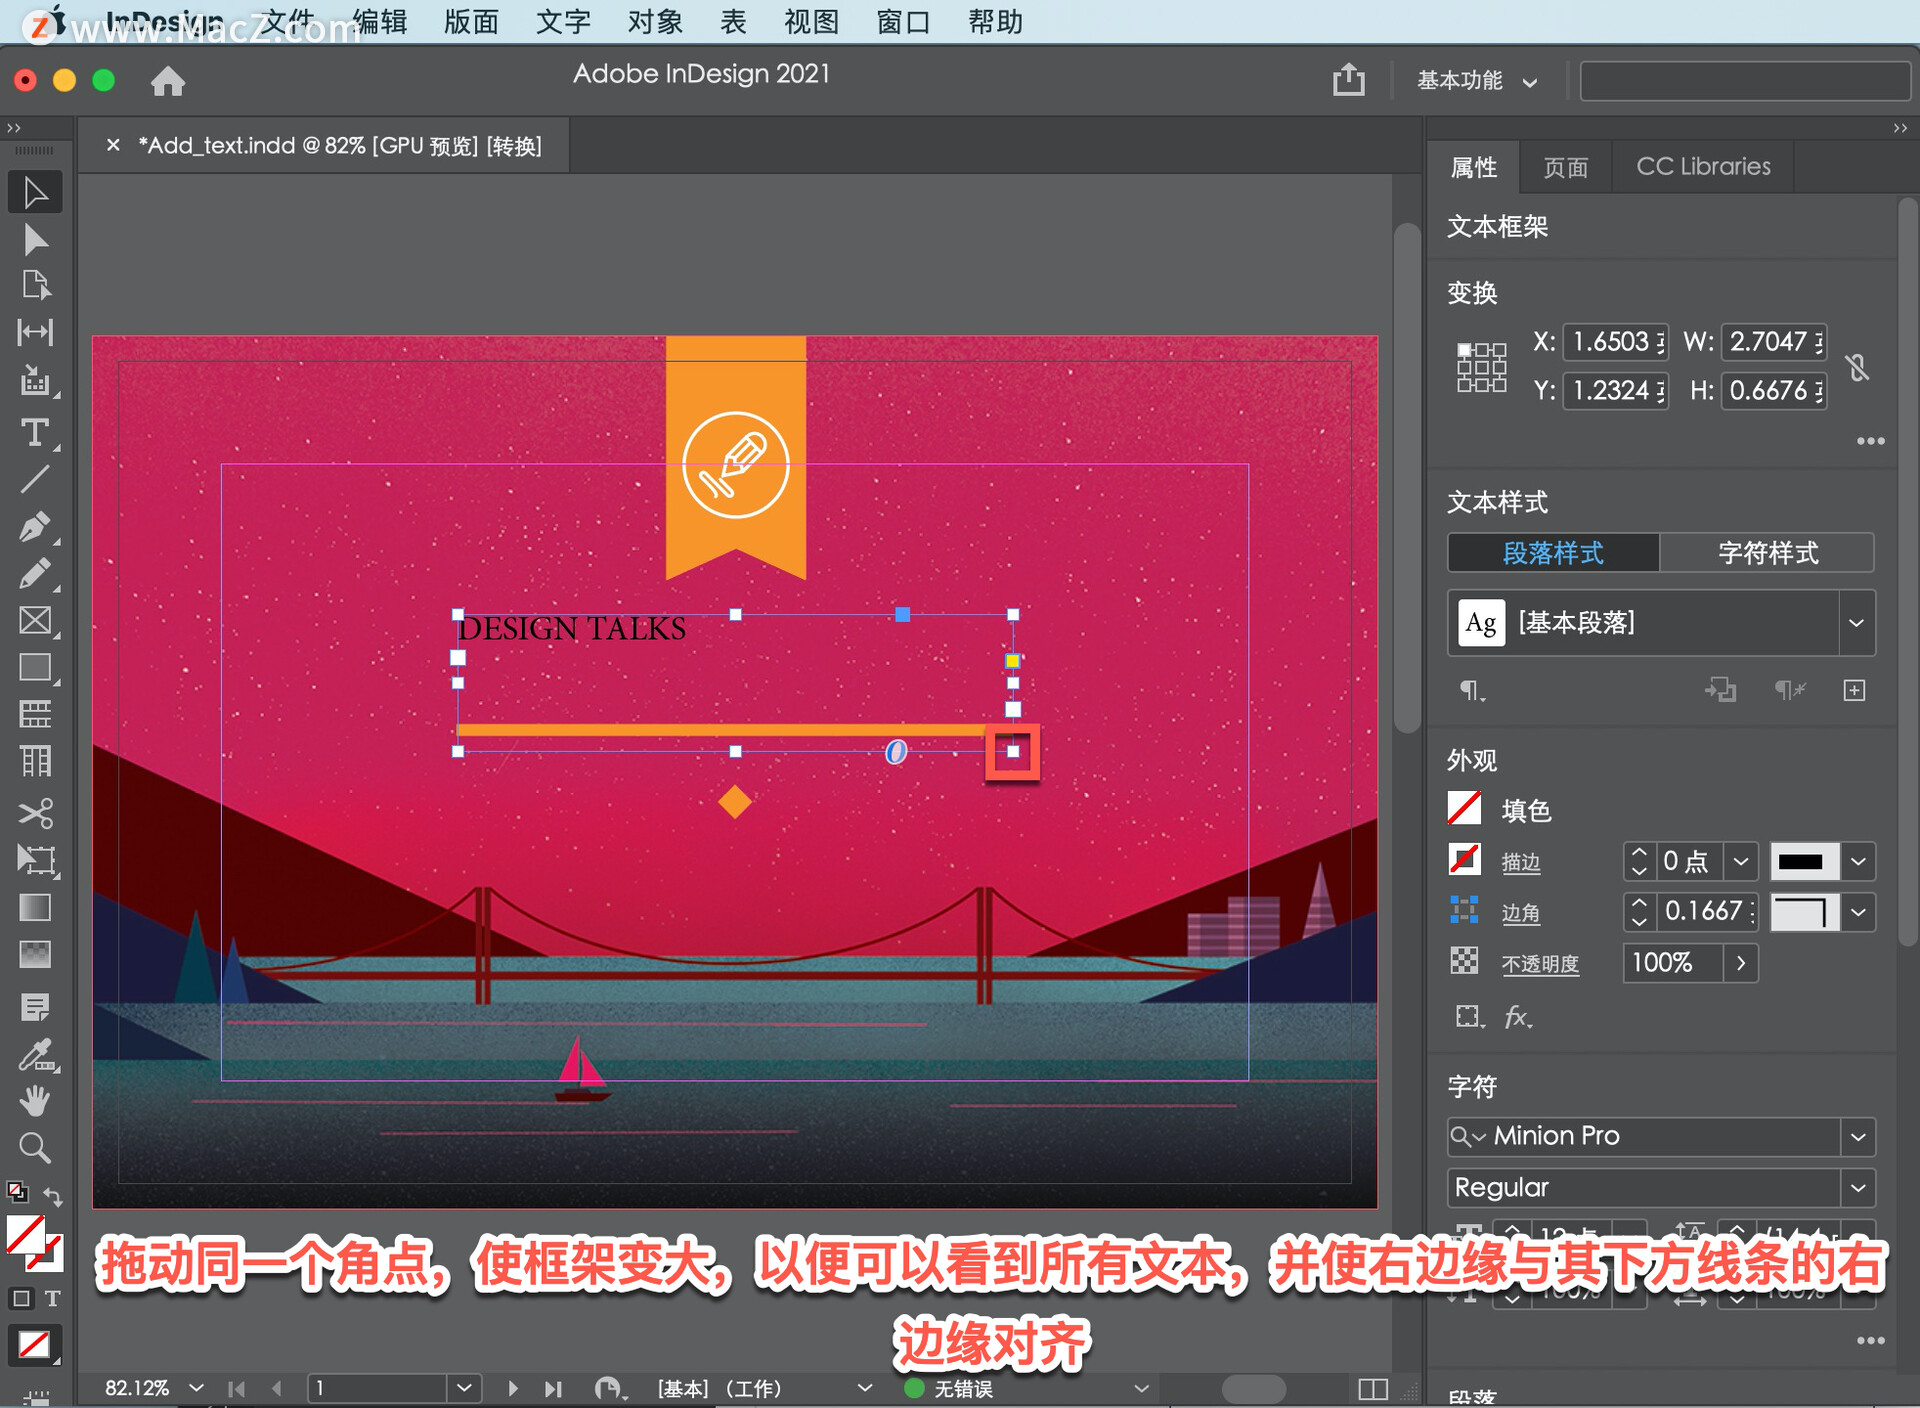Toggle split layout view icon
This screenshot has width=1920, height=1408.
[1373, 1389]
